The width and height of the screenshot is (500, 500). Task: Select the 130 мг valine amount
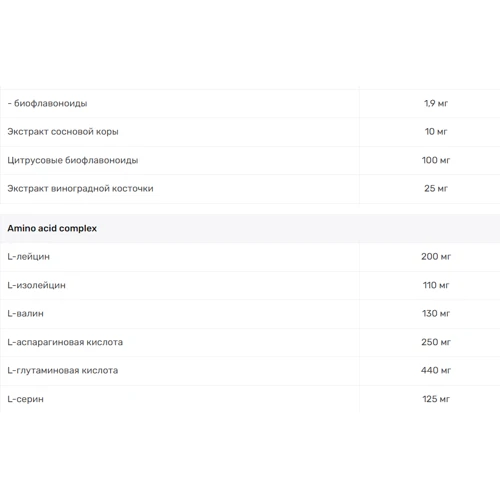(x=436, y=314)
